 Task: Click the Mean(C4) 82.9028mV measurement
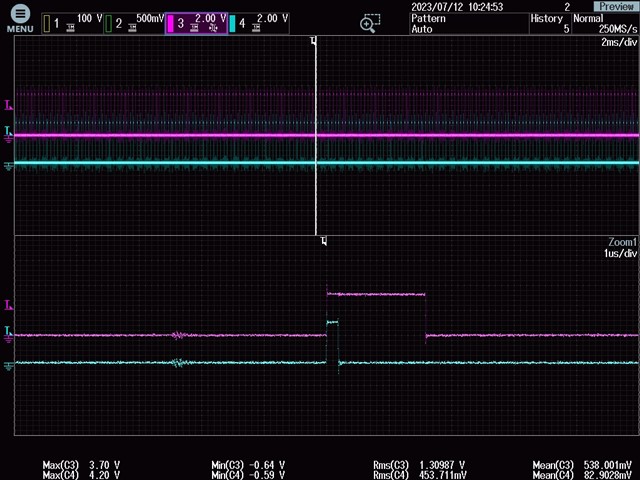coord(582,475)
